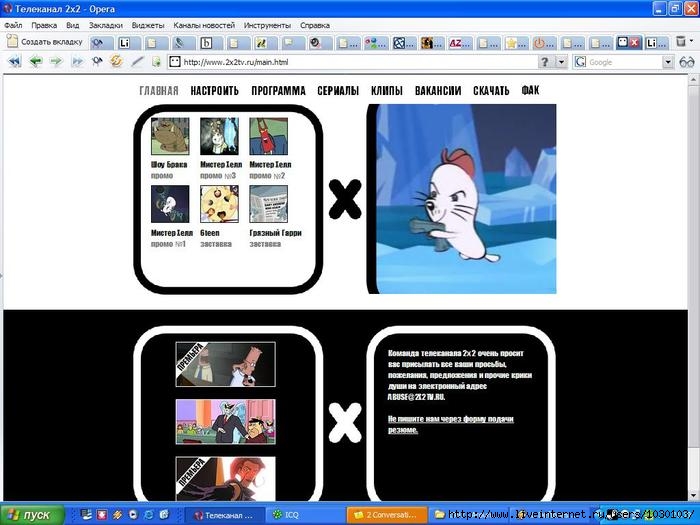Open the НАСТРОИТЬ site link
The image size is (700, 525).
point(215,91)
